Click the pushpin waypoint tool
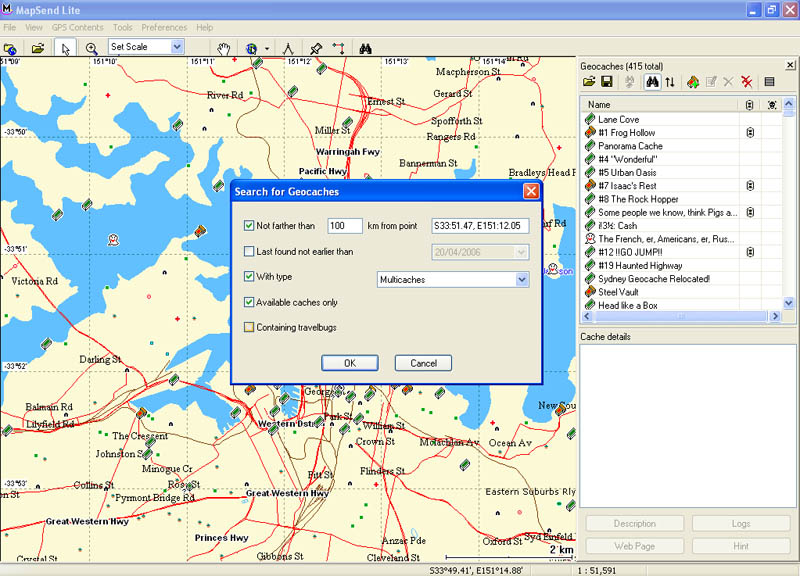This screenshot has width=800, height=576. [x=316, y=47]
